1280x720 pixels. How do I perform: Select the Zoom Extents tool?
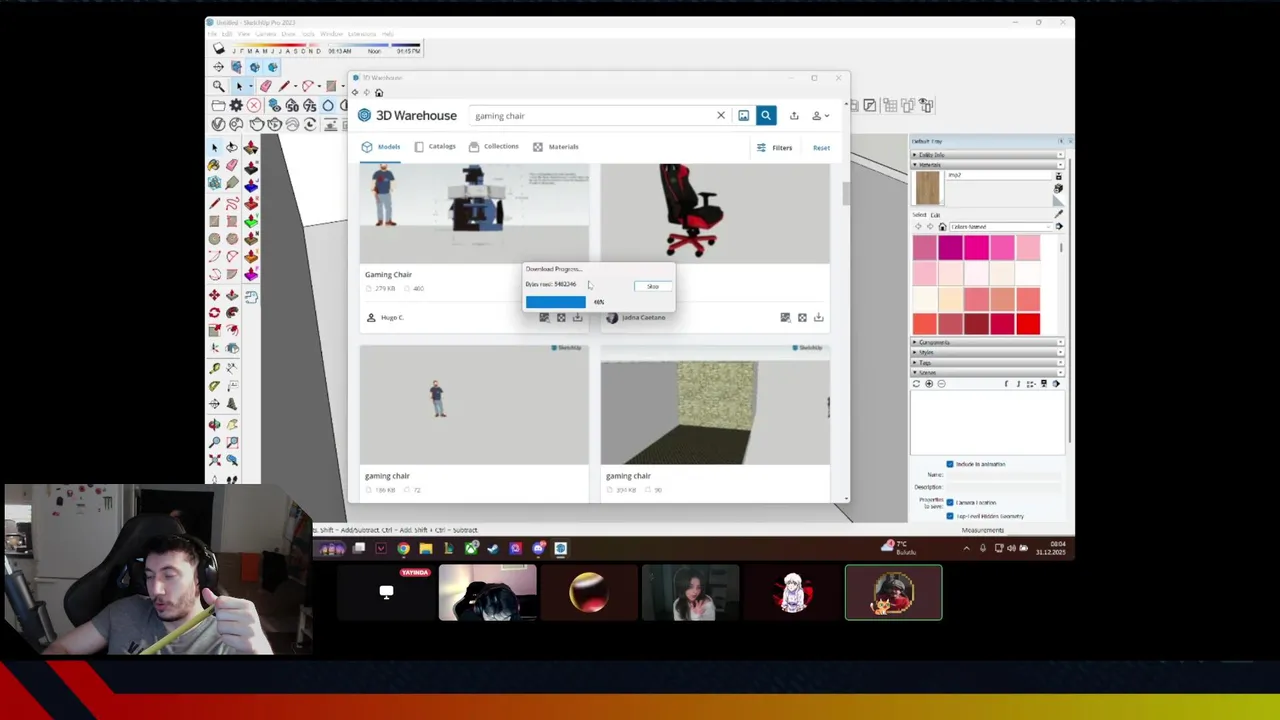tap(214, 460)
